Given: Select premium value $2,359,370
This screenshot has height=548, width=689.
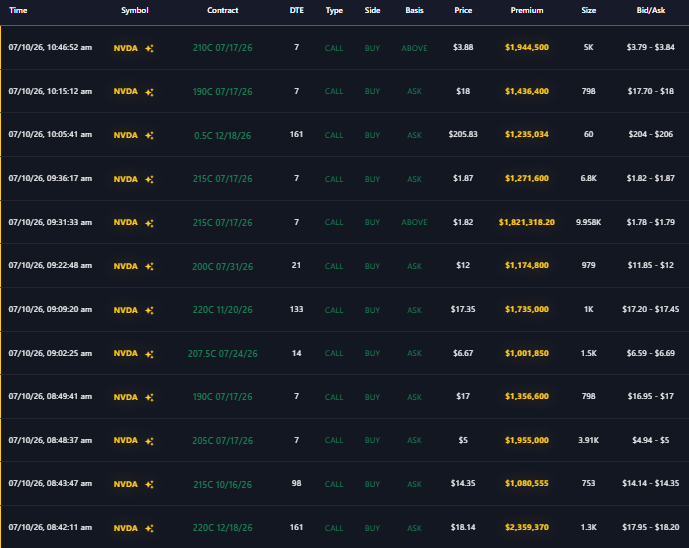Looking at the screenshot, I should 527,527.
